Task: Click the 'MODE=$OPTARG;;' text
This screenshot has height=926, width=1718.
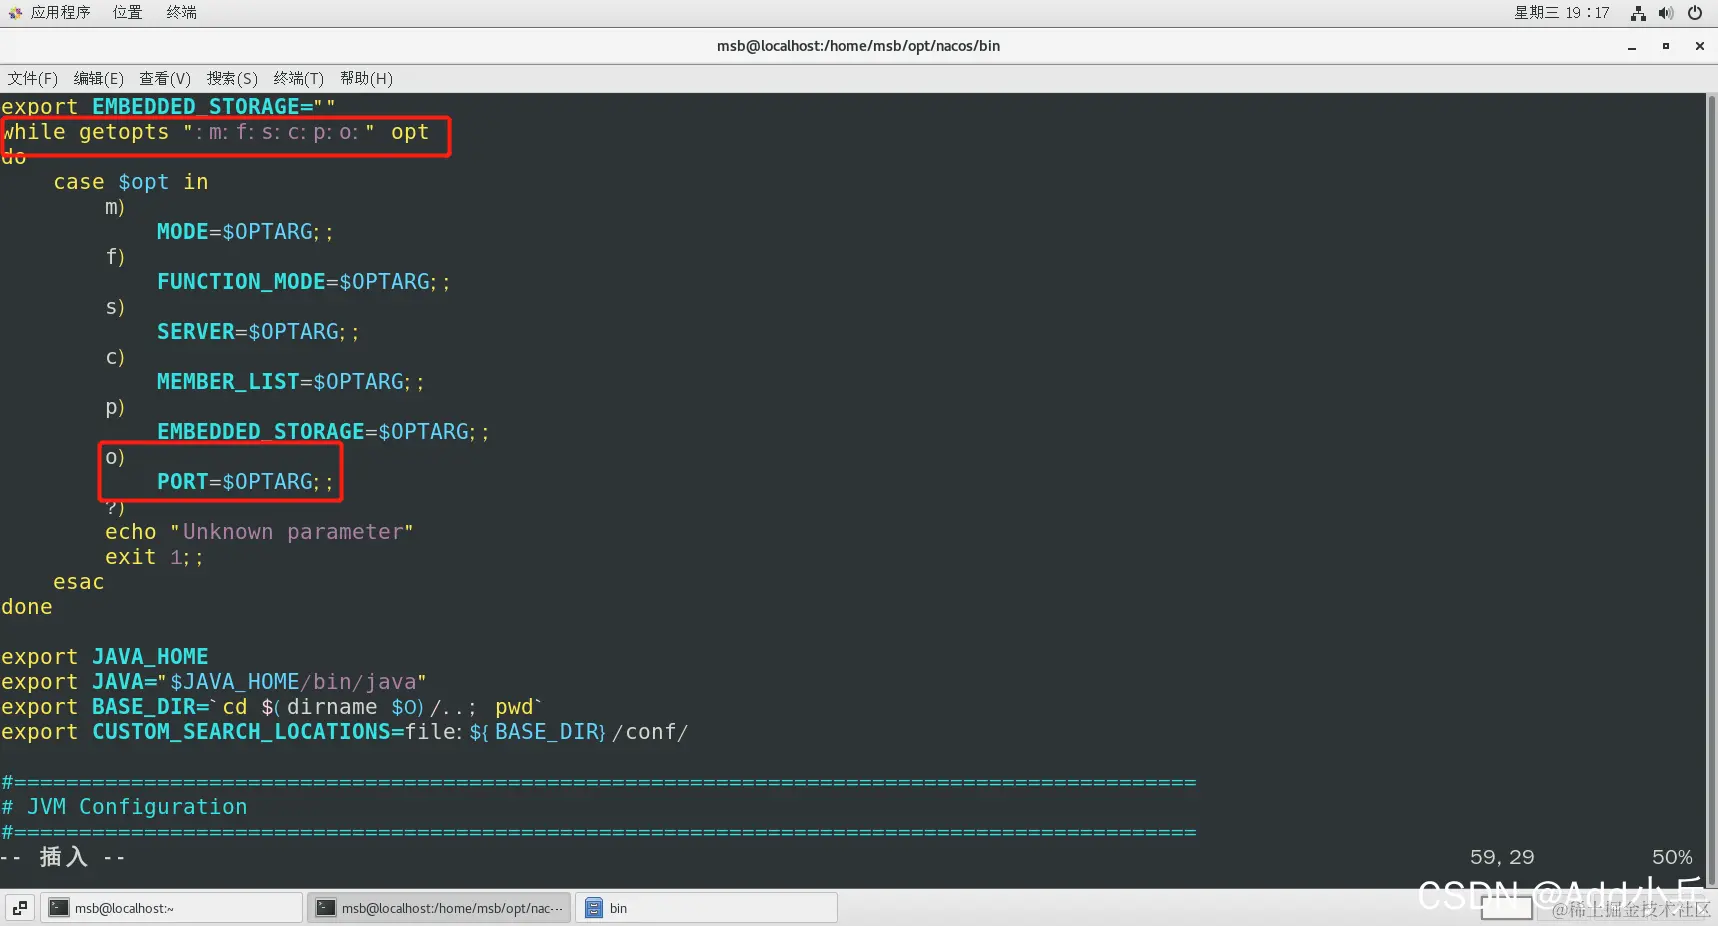Action: (x=245, y=232)
